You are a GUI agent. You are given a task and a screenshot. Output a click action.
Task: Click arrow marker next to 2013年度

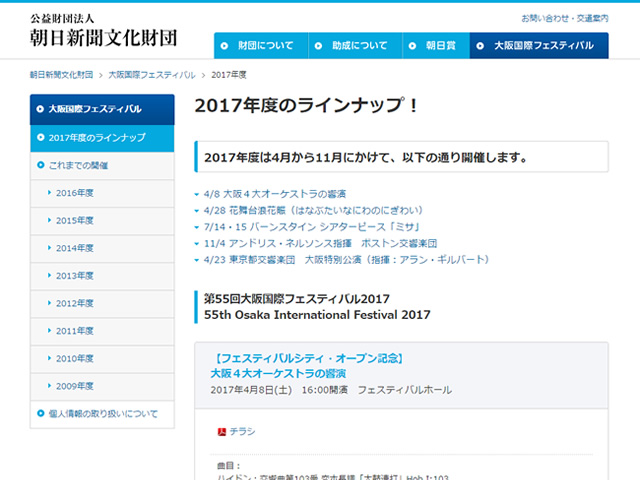49,275
